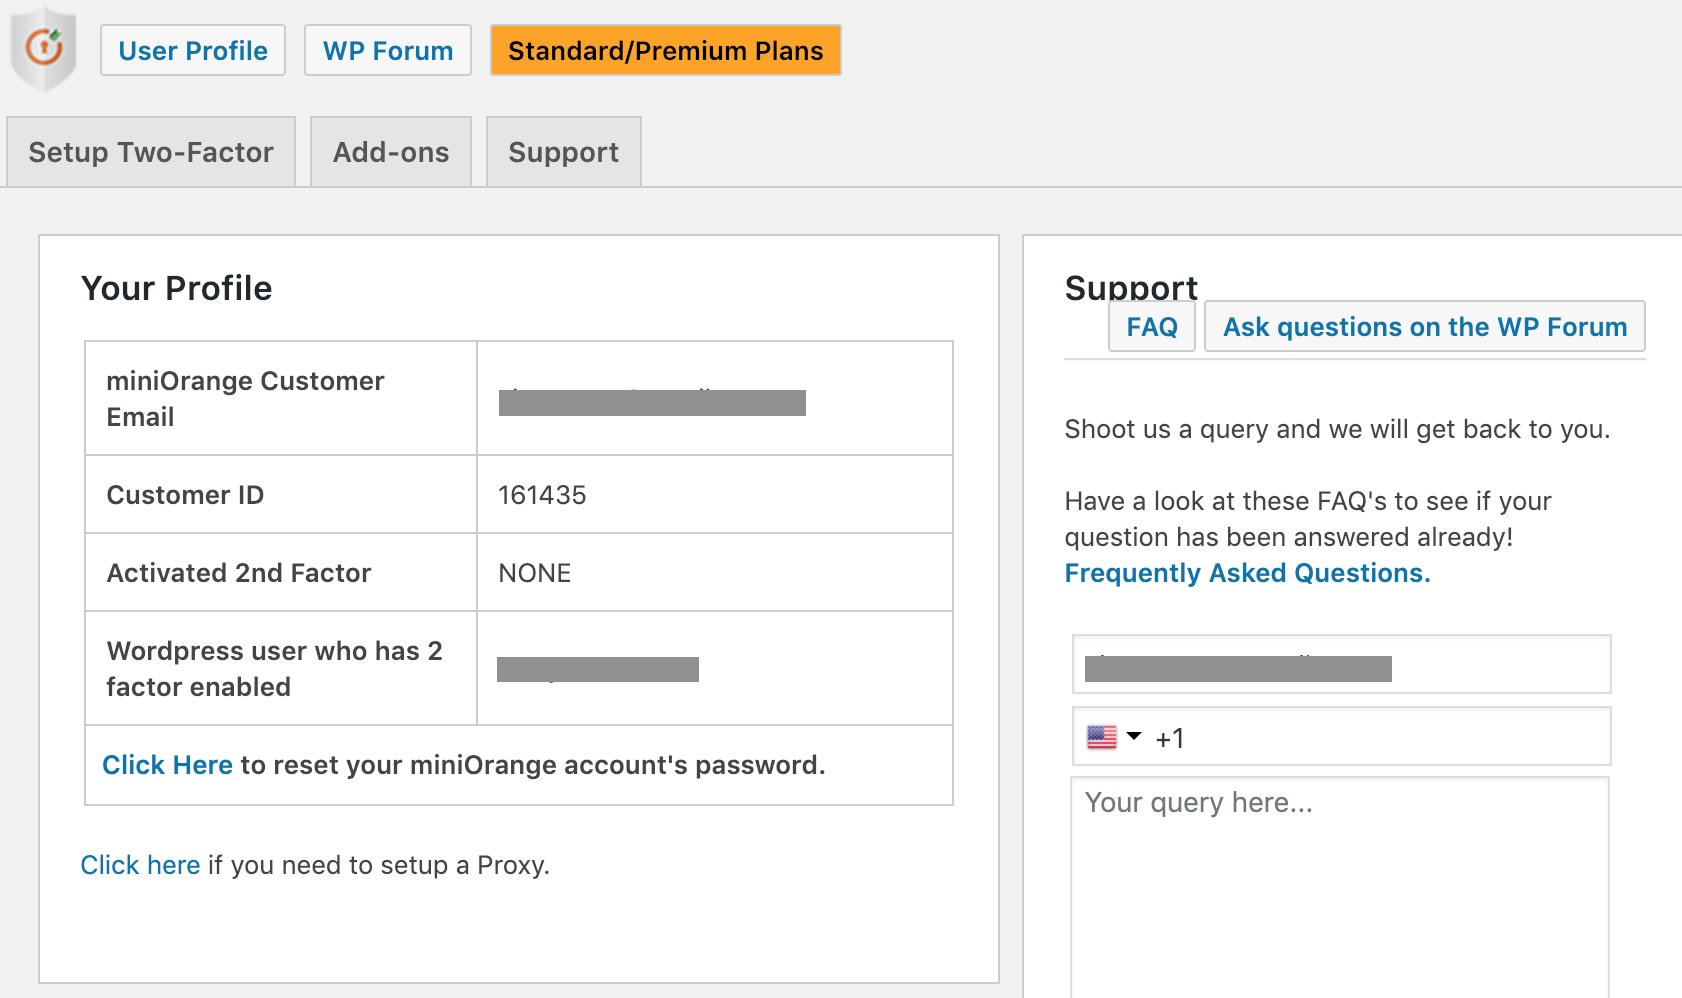Open the Support tab
1682x998 pixels.
563,151
